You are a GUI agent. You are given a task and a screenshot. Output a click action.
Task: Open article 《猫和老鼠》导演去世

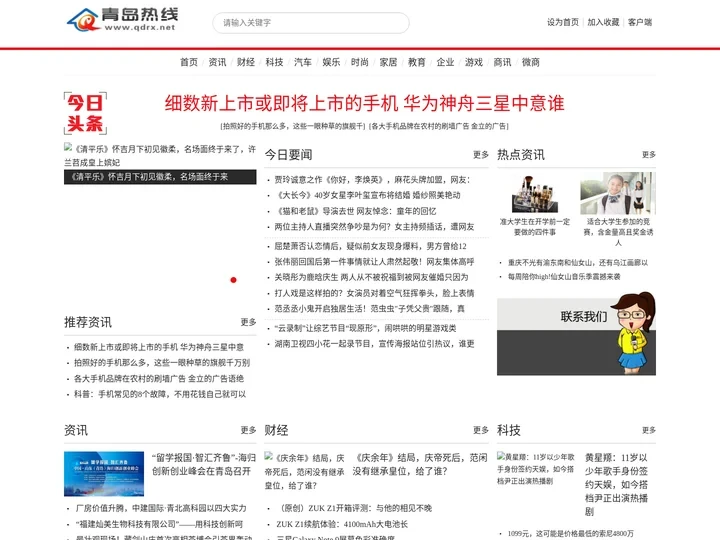coord(355,211)
